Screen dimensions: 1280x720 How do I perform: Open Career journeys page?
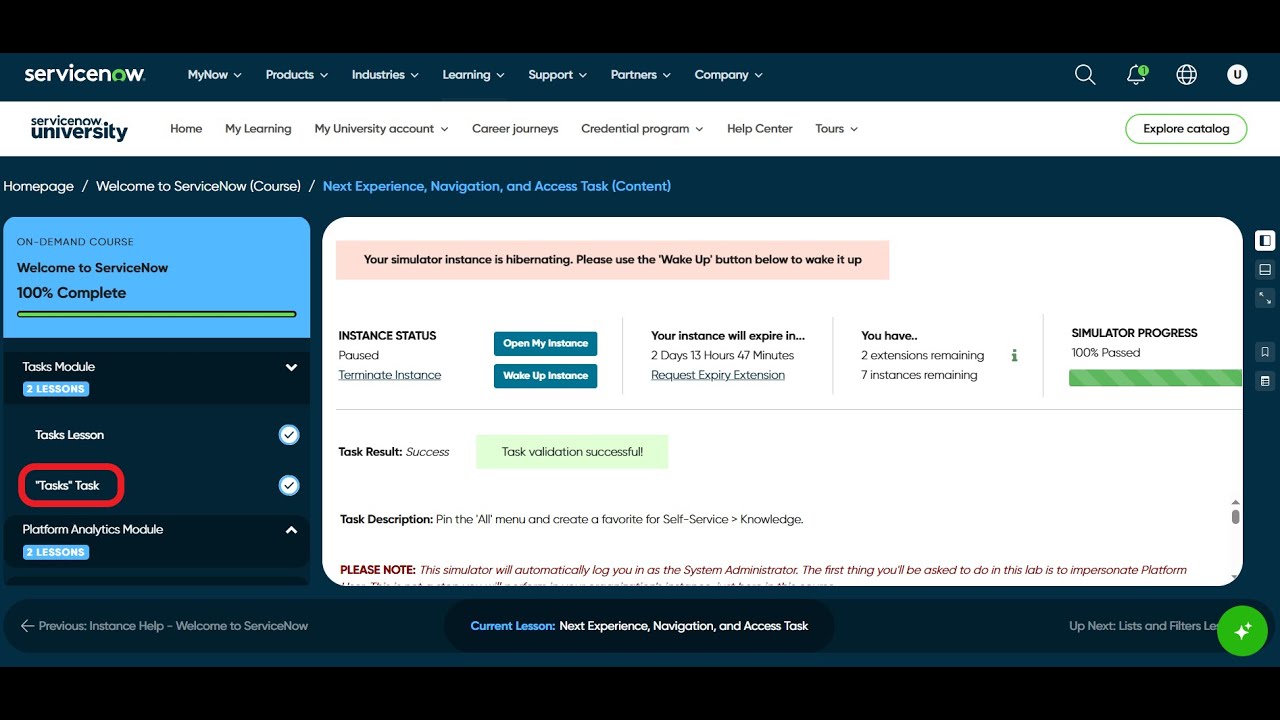click(515, 129)
